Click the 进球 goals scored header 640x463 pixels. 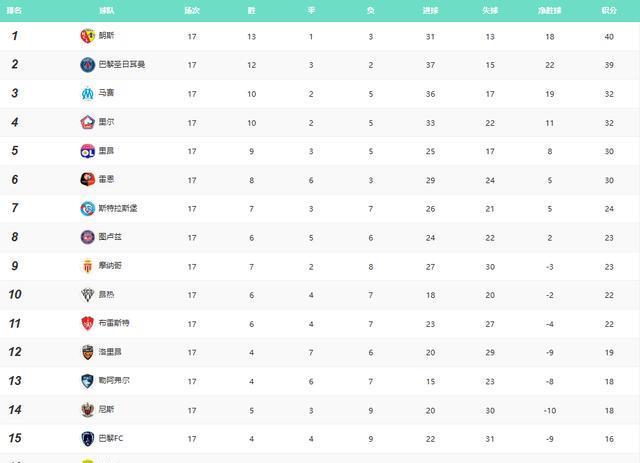point(430,10)
